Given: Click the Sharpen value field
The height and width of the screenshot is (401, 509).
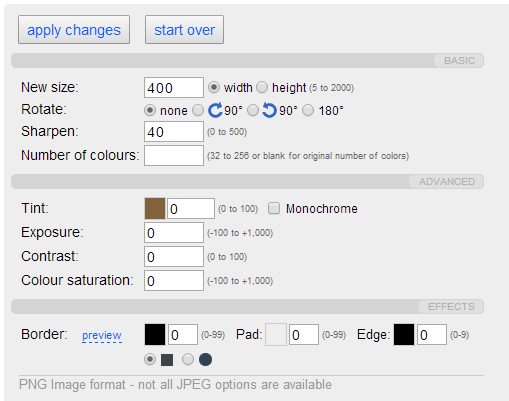Looking at the screenshot, I should (174, 132).
